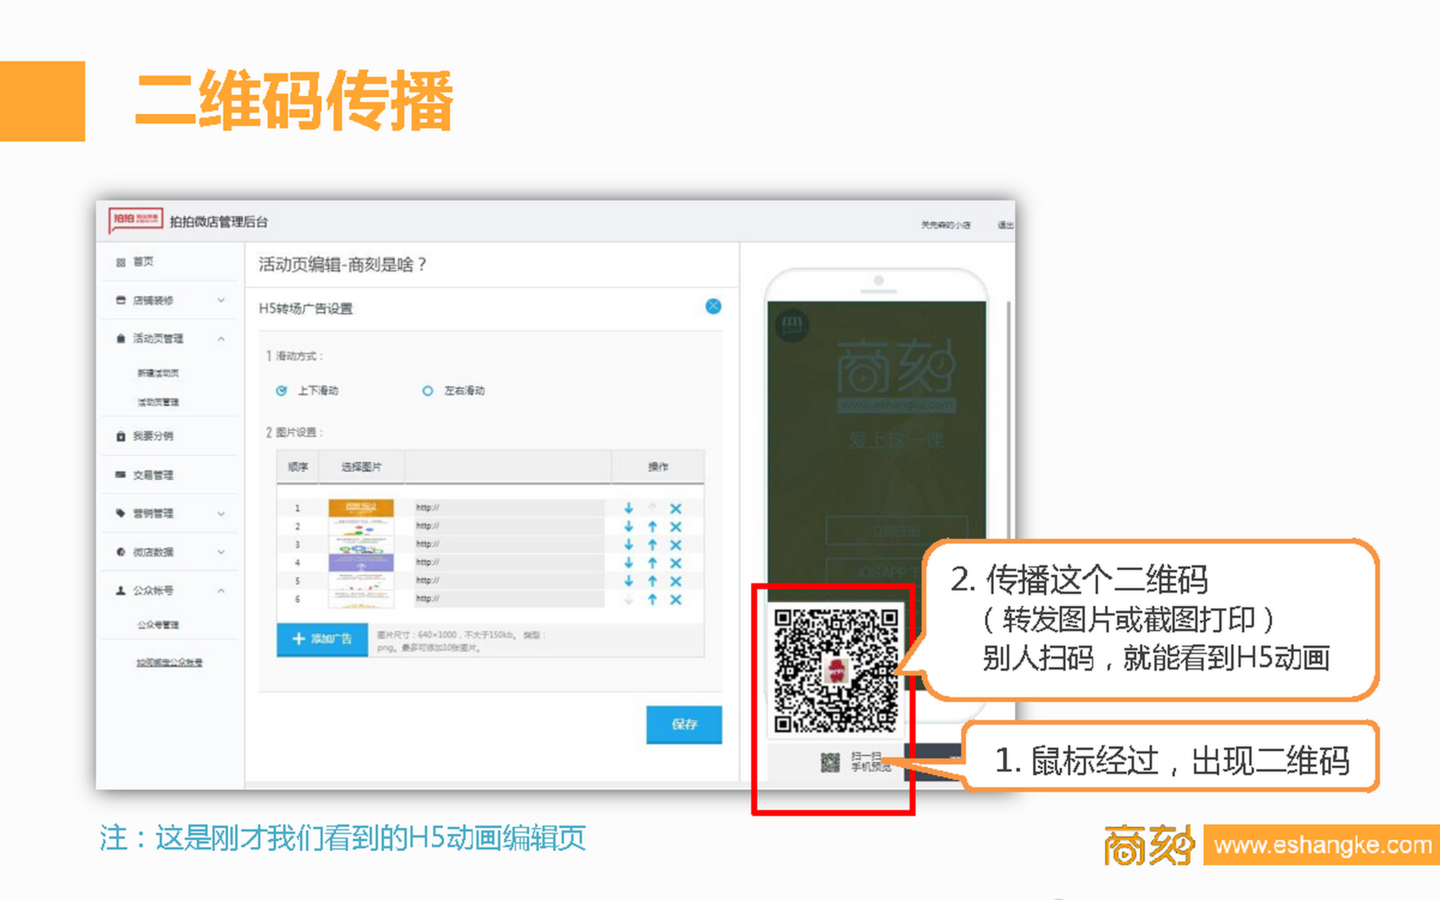Click the large QR code image
The width and height of the screenshot is (1440, 900).
[x=836, y=670]
